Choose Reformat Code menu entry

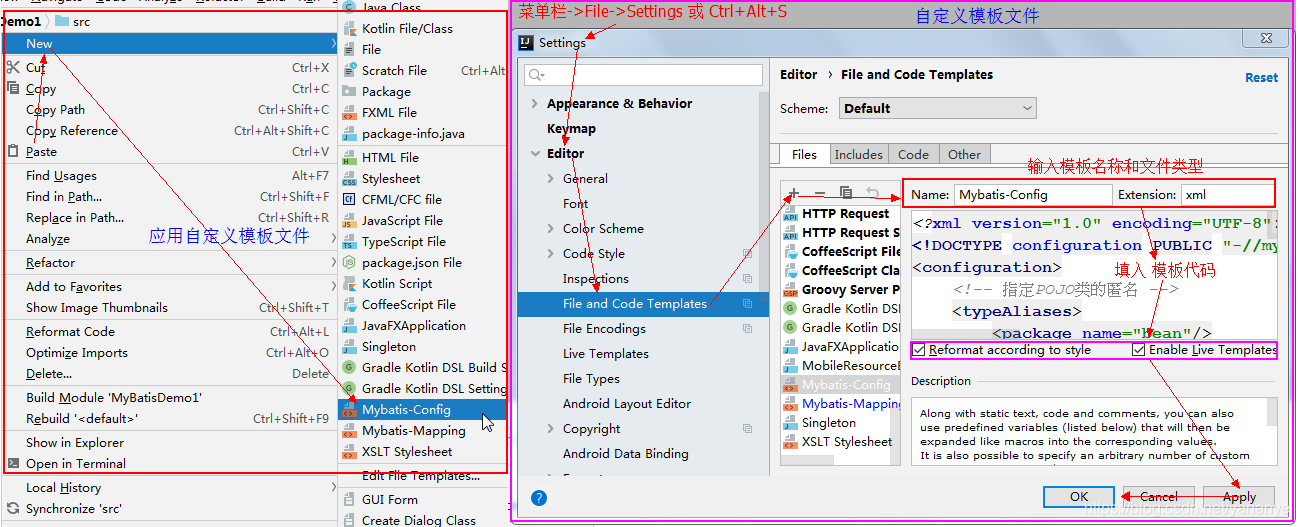(x=168, y=331)
